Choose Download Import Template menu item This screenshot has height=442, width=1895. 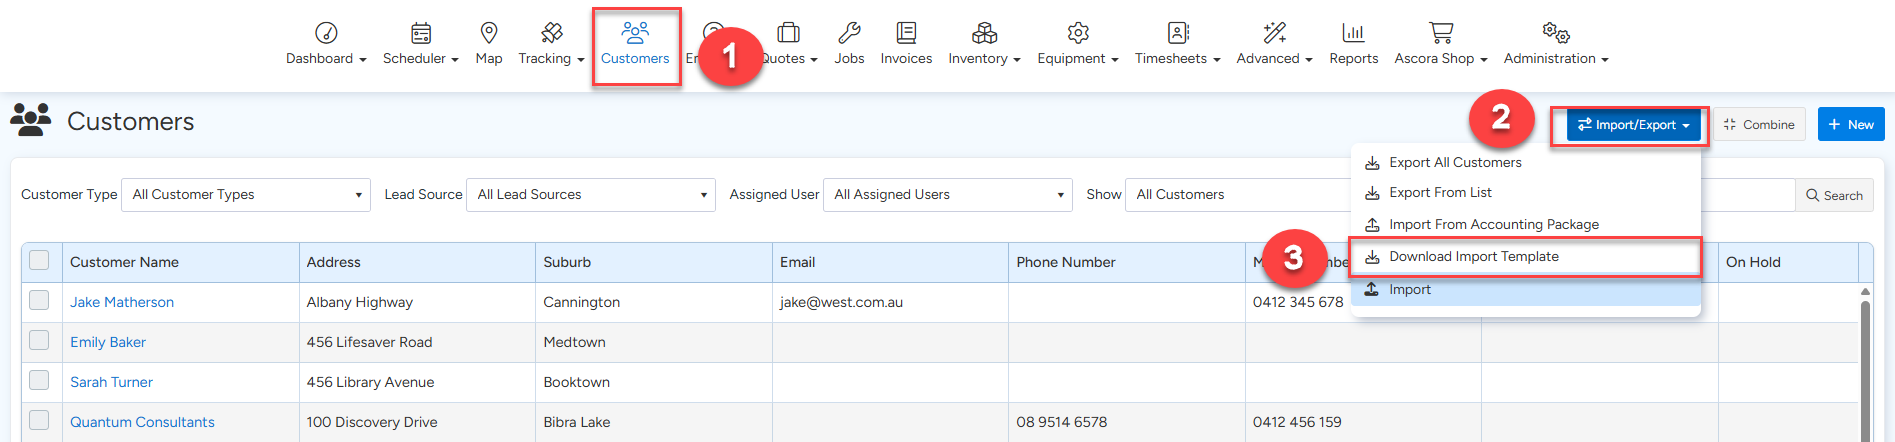1473,257
